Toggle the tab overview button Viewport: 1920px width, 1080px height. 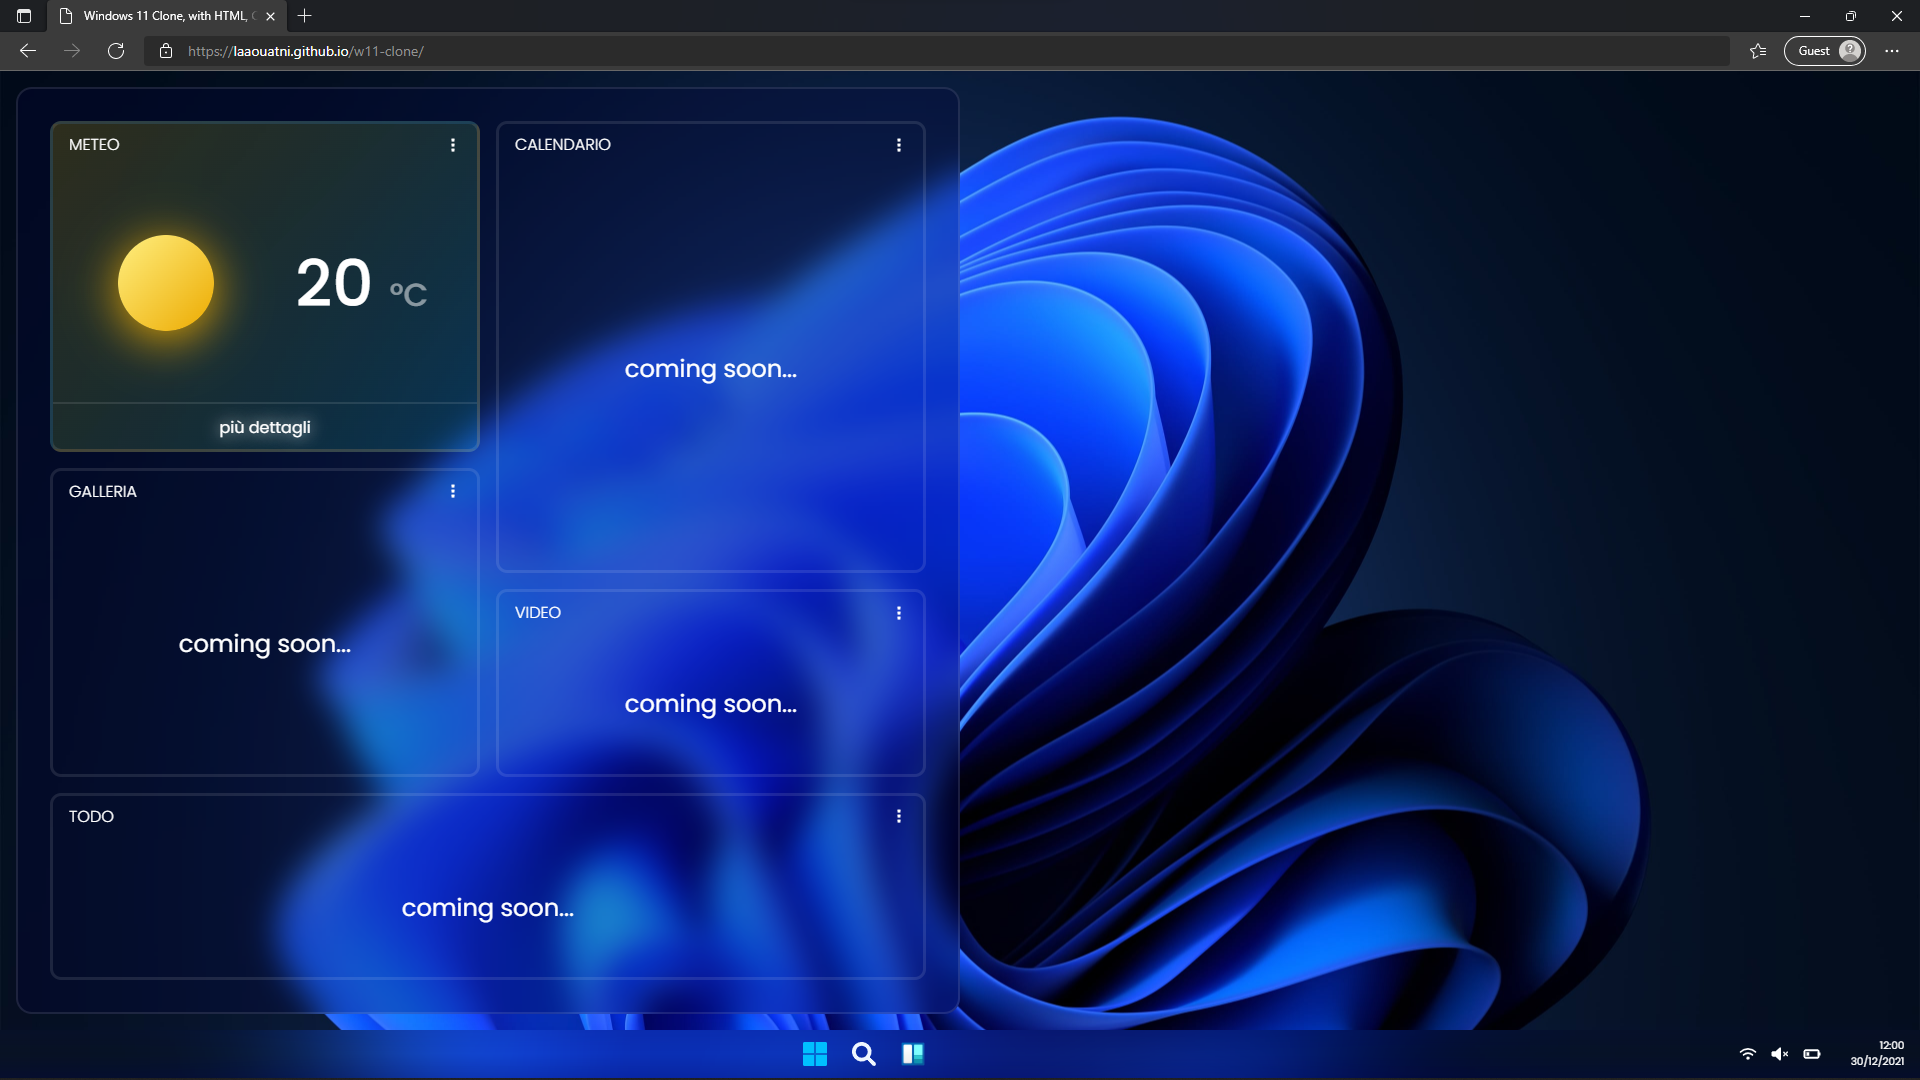pos(24,16)
